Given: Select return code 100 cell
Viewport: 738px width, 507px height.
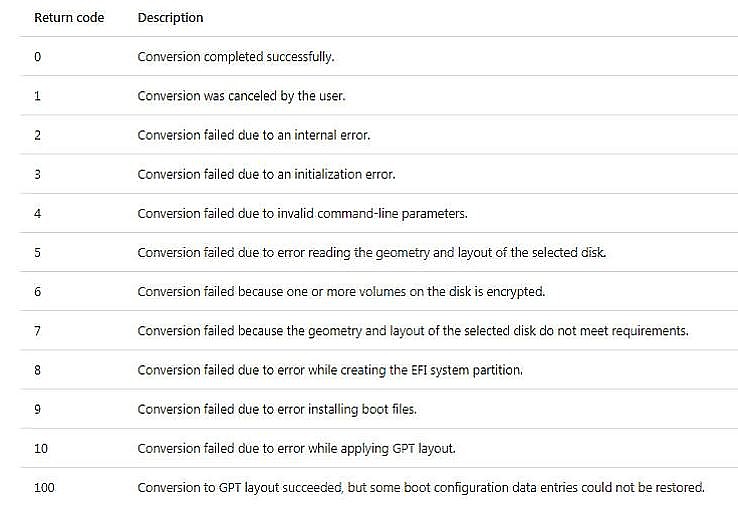Looking at the screenshot, I should pyautogui.click(x=44, y=487).
